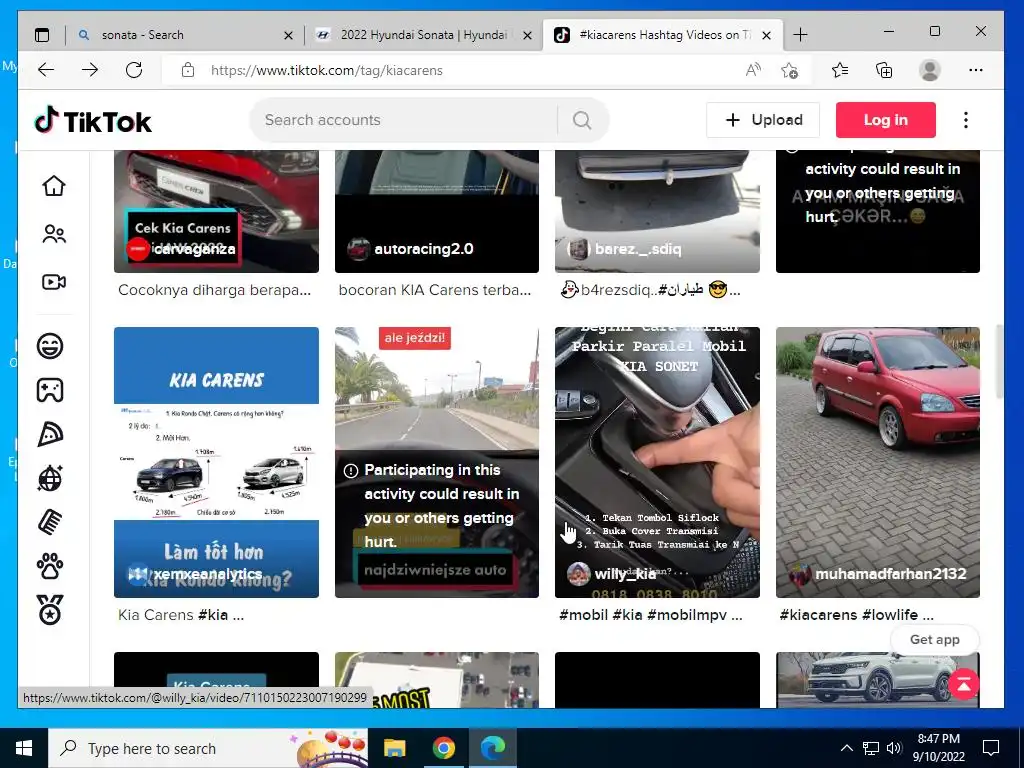The image size is (1024, 768).
Task: View site information via lock icon
Action: [x=188, y=70]
